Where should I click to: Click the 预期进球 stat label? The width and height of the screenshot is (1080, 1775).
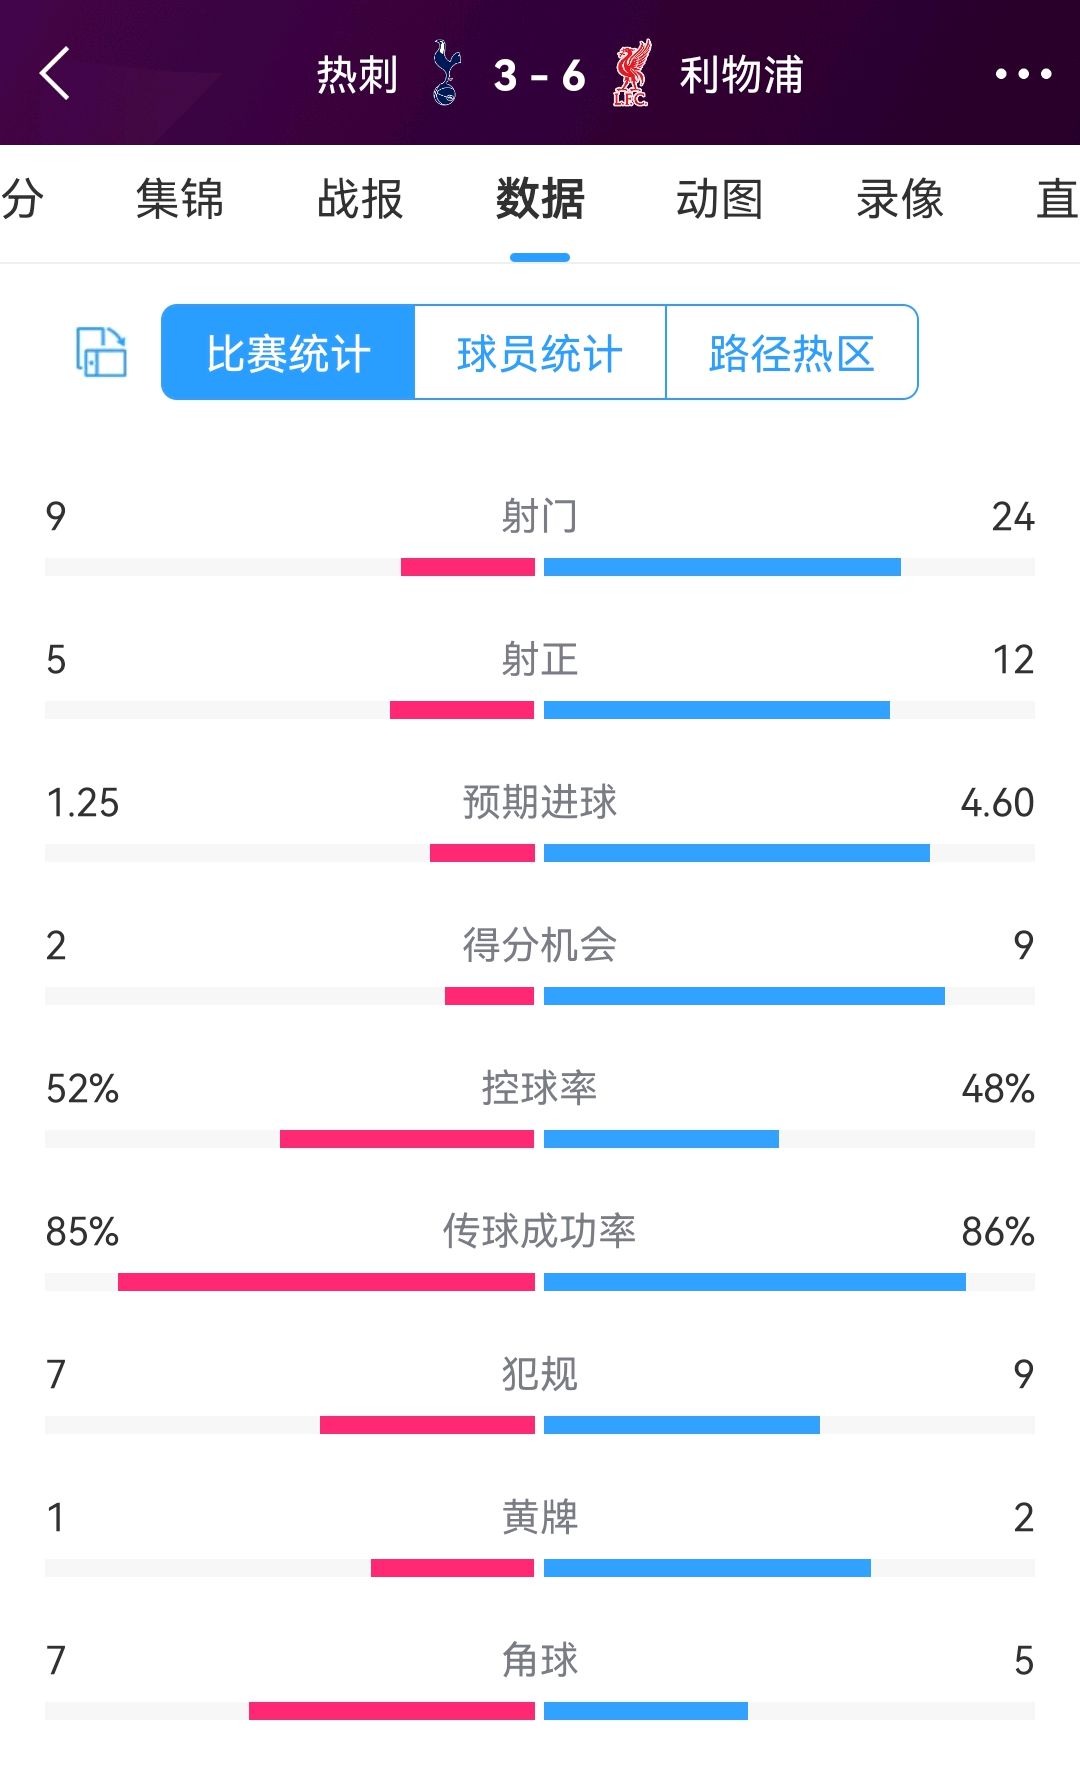point(540,803)
